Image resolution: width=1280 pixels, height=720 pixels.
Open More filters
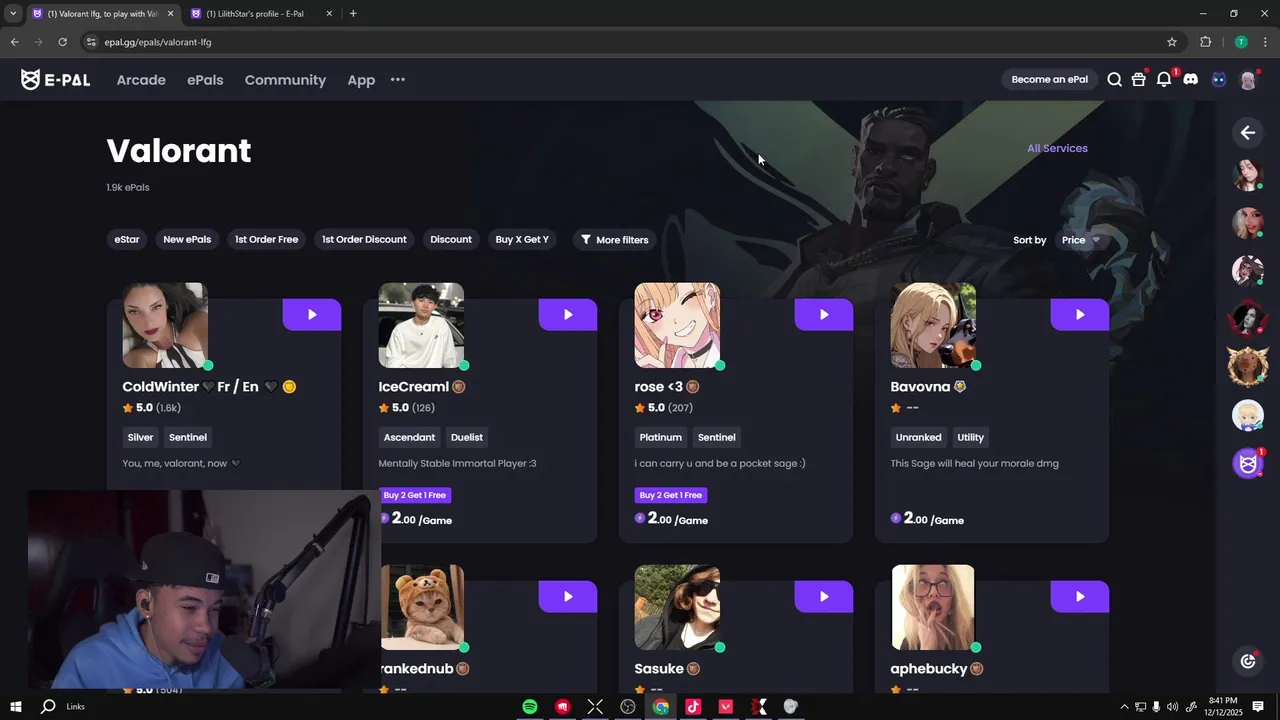pos(614,240)
